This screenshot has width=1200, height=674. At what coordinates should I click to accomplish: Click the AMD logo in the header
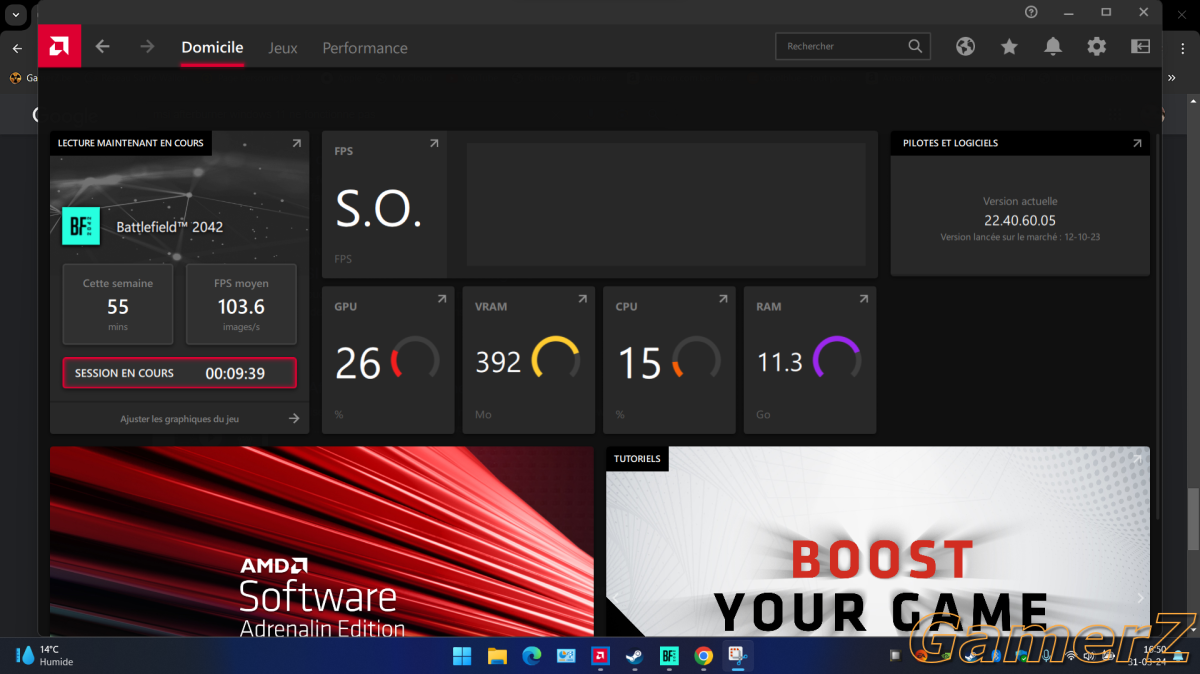(x=59, y=46)
